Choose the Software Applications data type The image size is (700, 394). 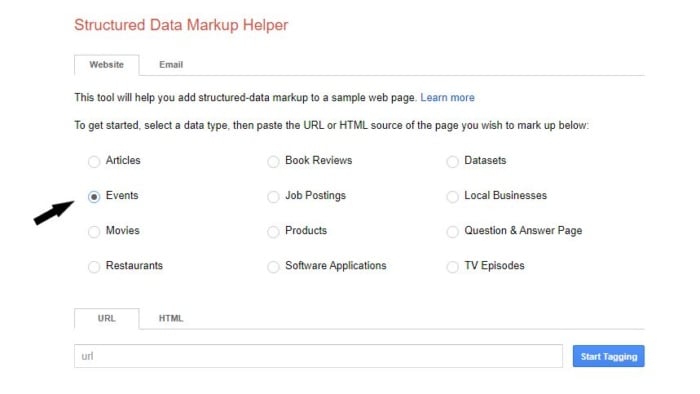click(273, 267)
